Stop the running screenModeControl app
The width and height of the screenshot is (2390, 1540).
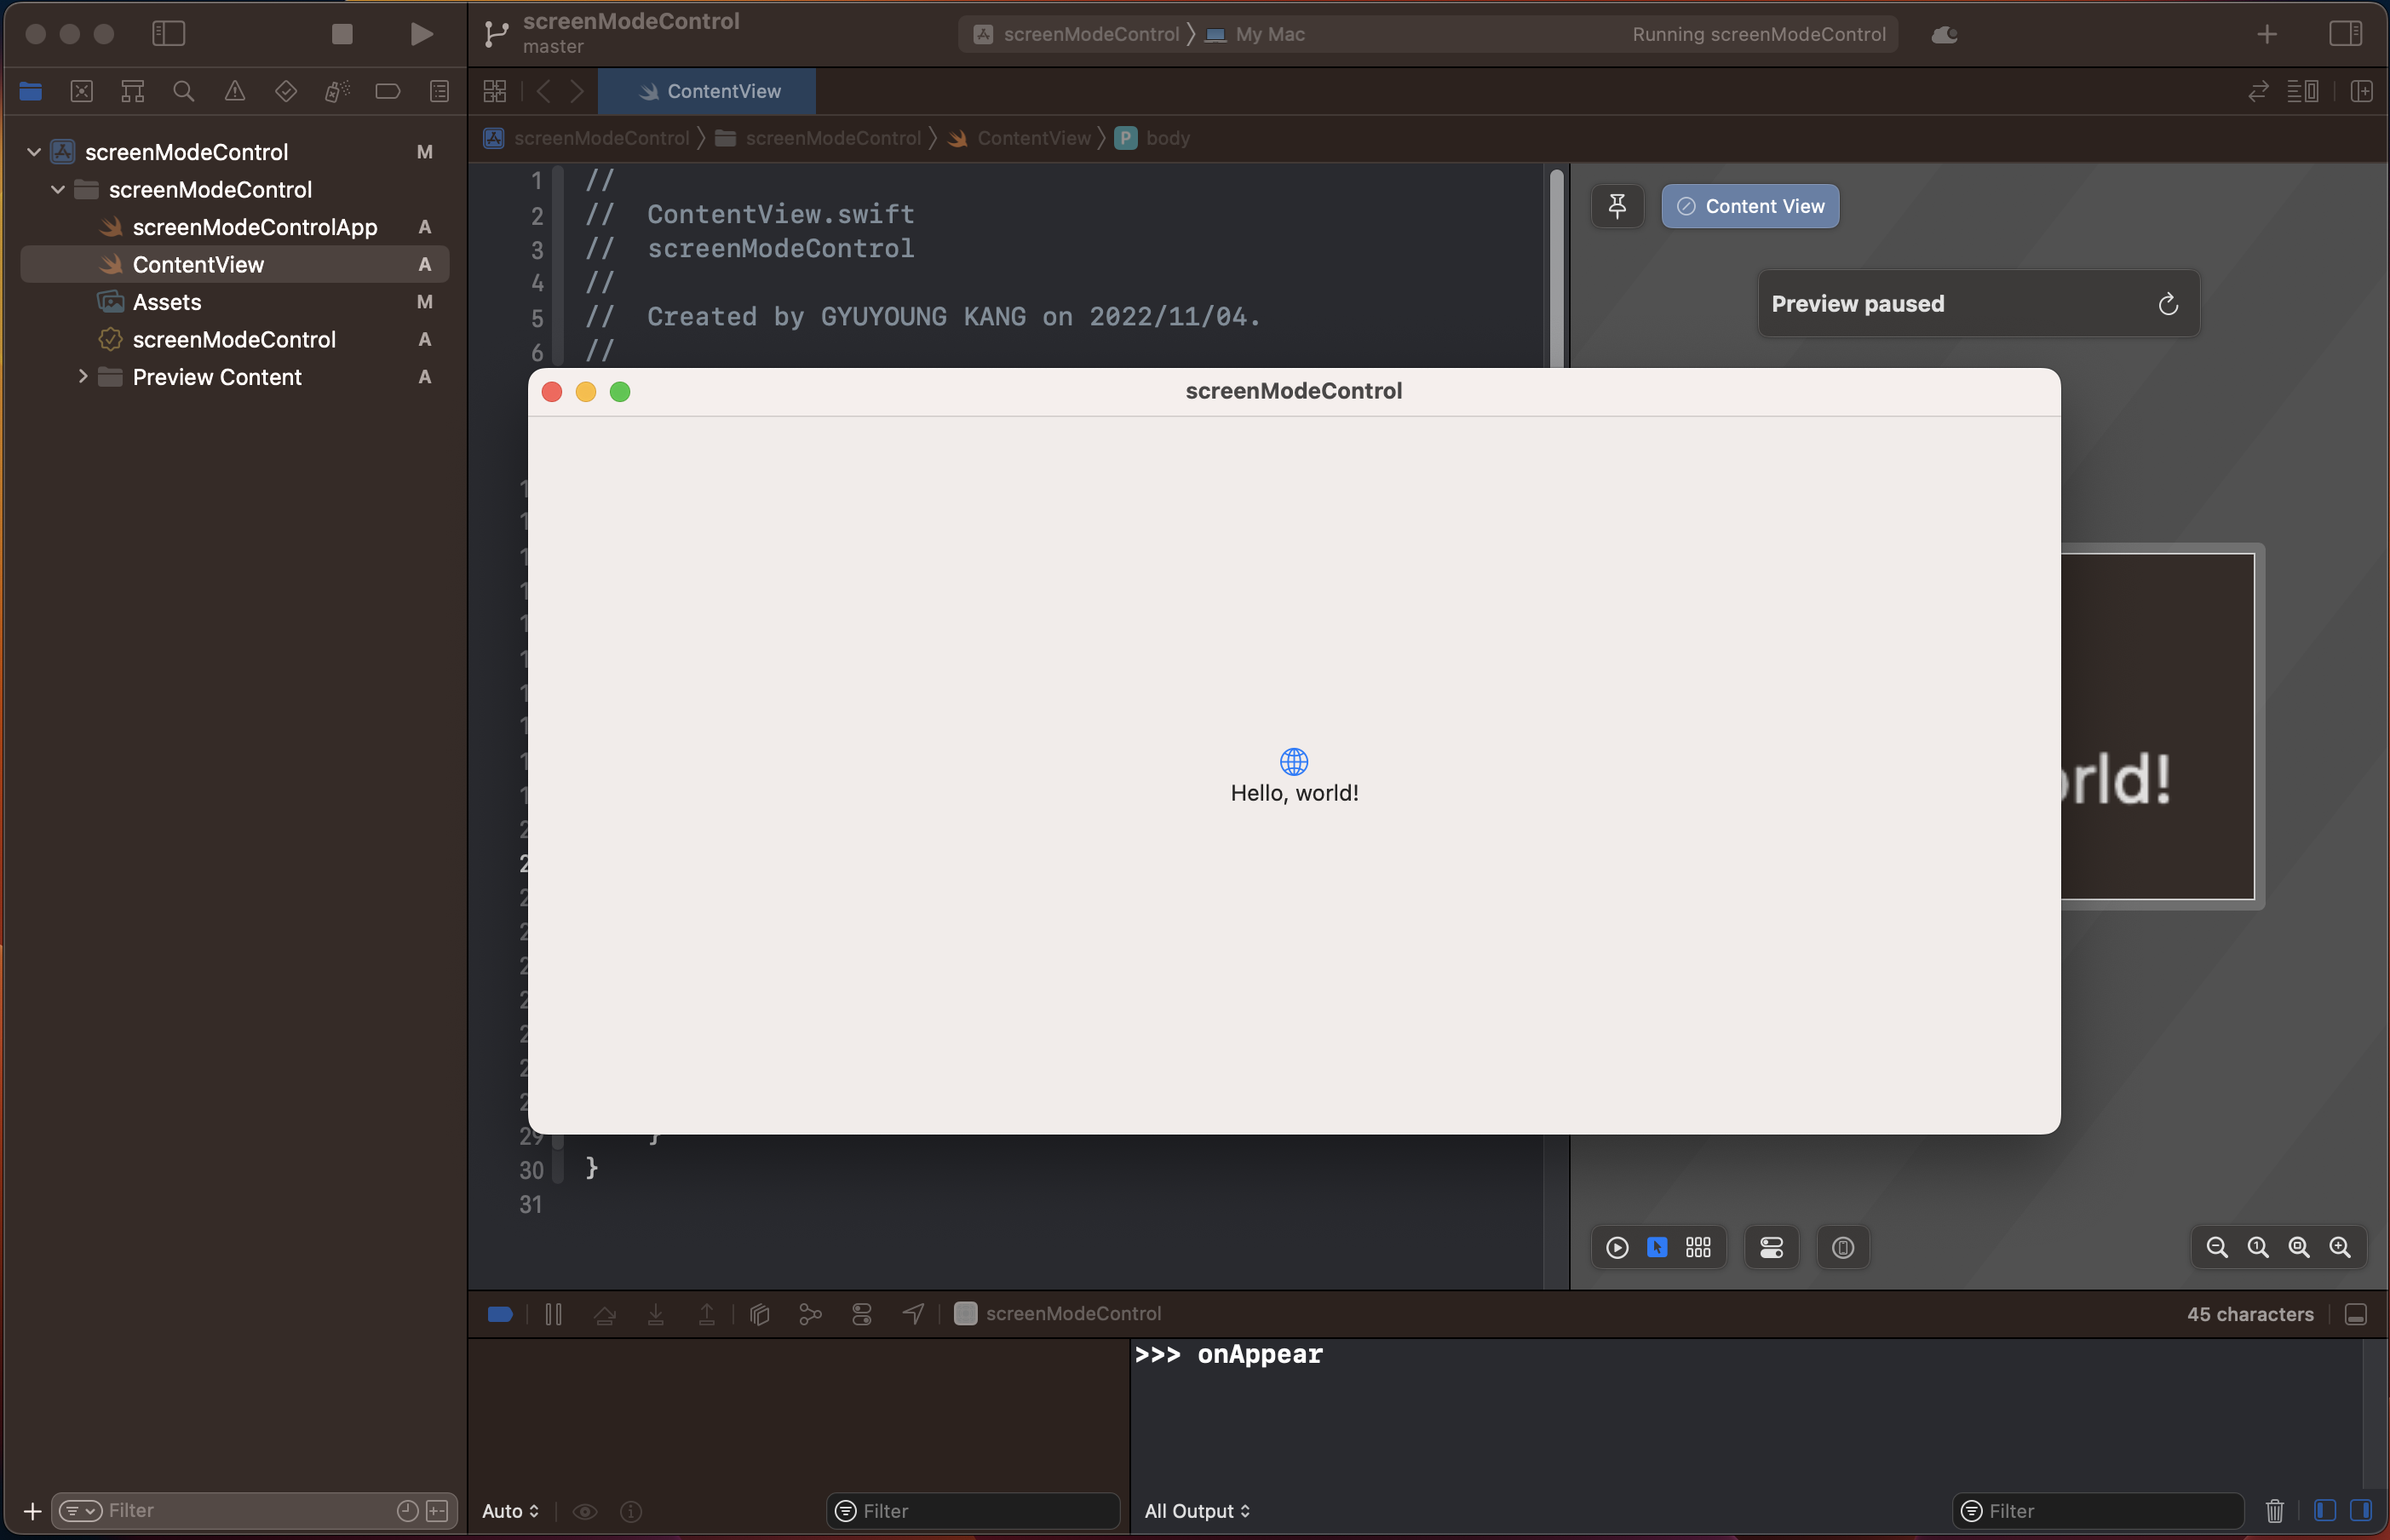pyautogui.click(x=342, y=34)
